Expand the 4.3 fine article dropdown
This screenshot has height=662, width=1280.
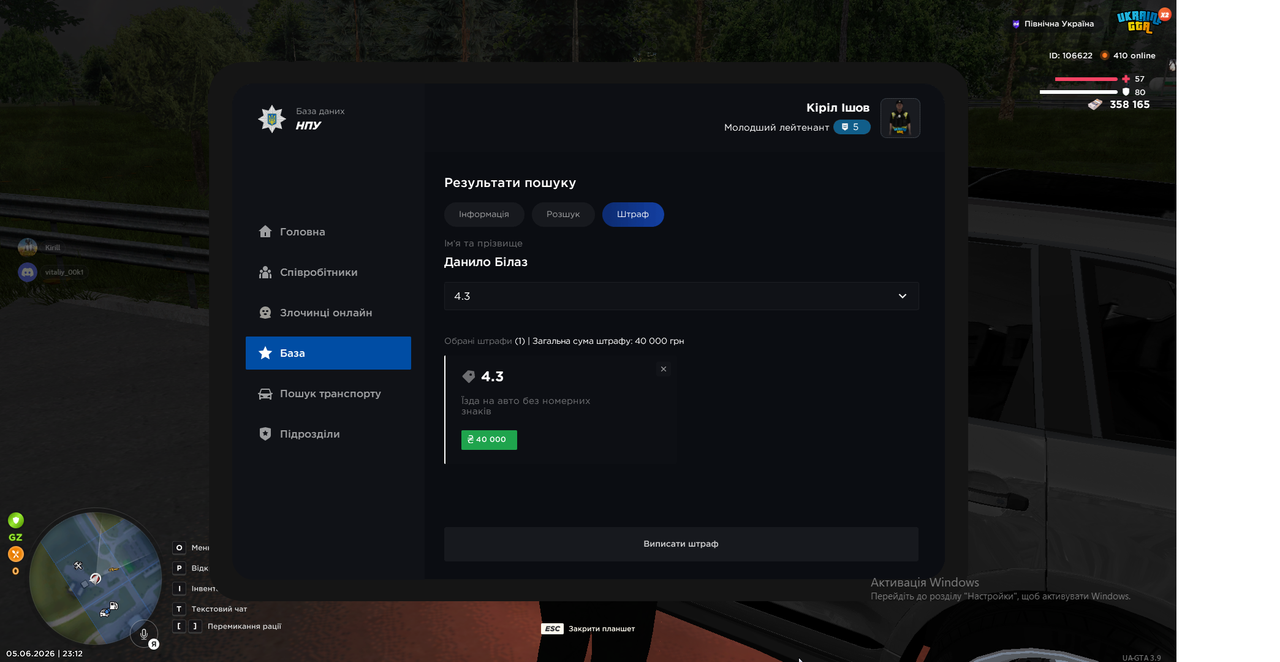[x=681, y=296]
